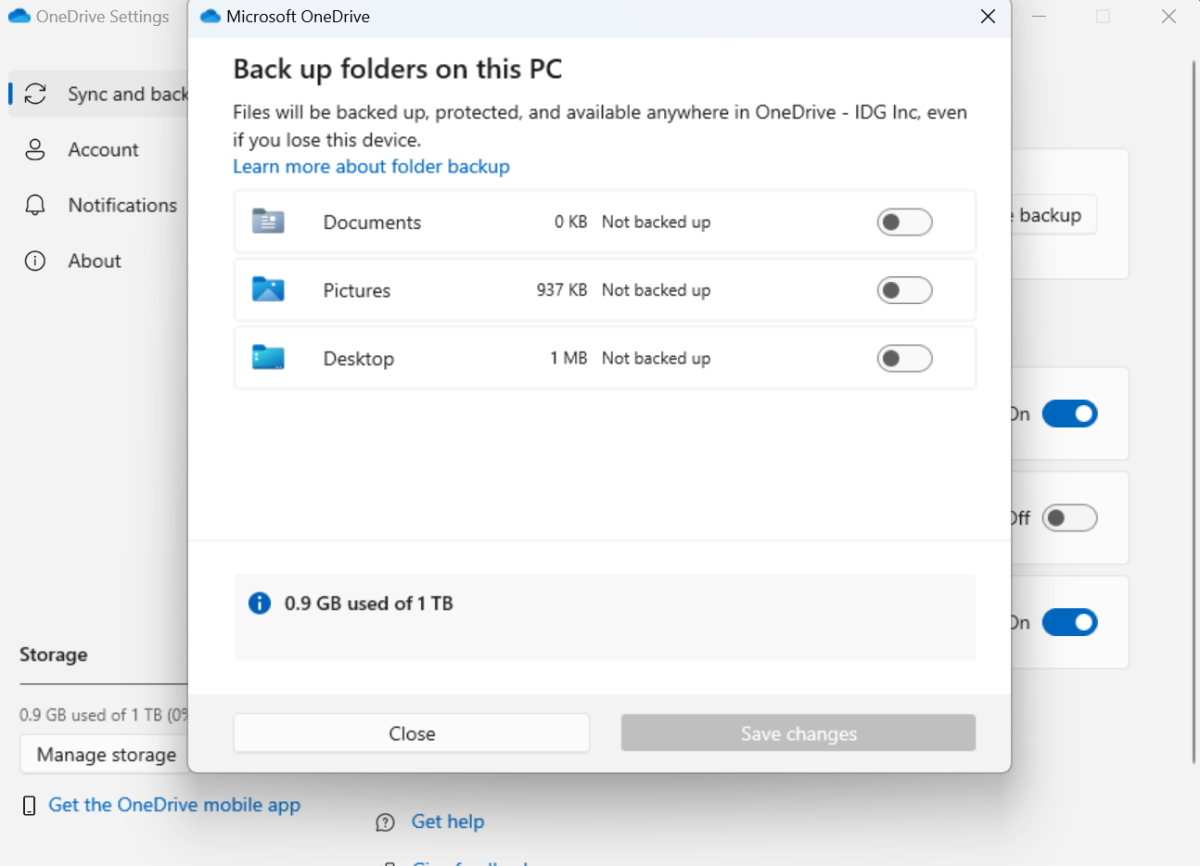Click the OneDrive cloud icon in dialog titlebar
The width and height of the screenshot is (1200, 866).
coord(209,16)
